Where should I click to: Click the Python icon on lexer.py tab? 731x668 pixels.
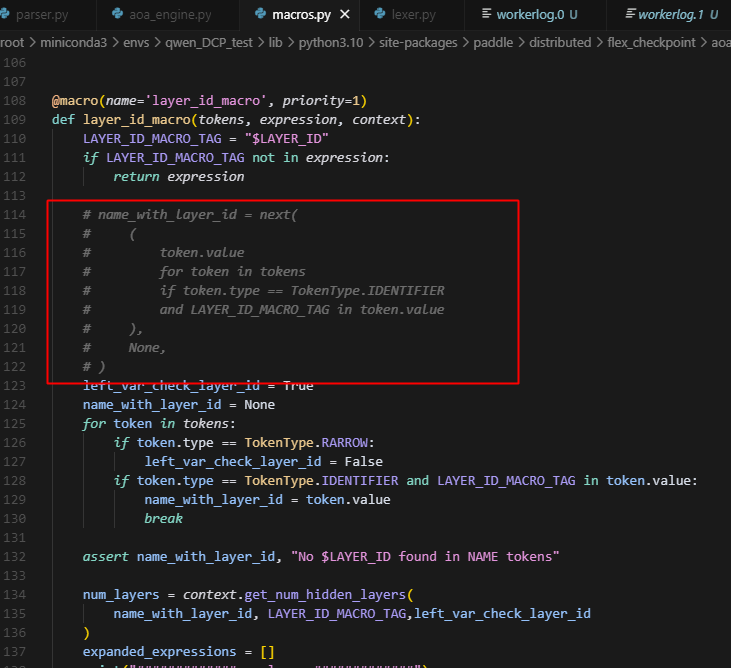coord(381,15)
